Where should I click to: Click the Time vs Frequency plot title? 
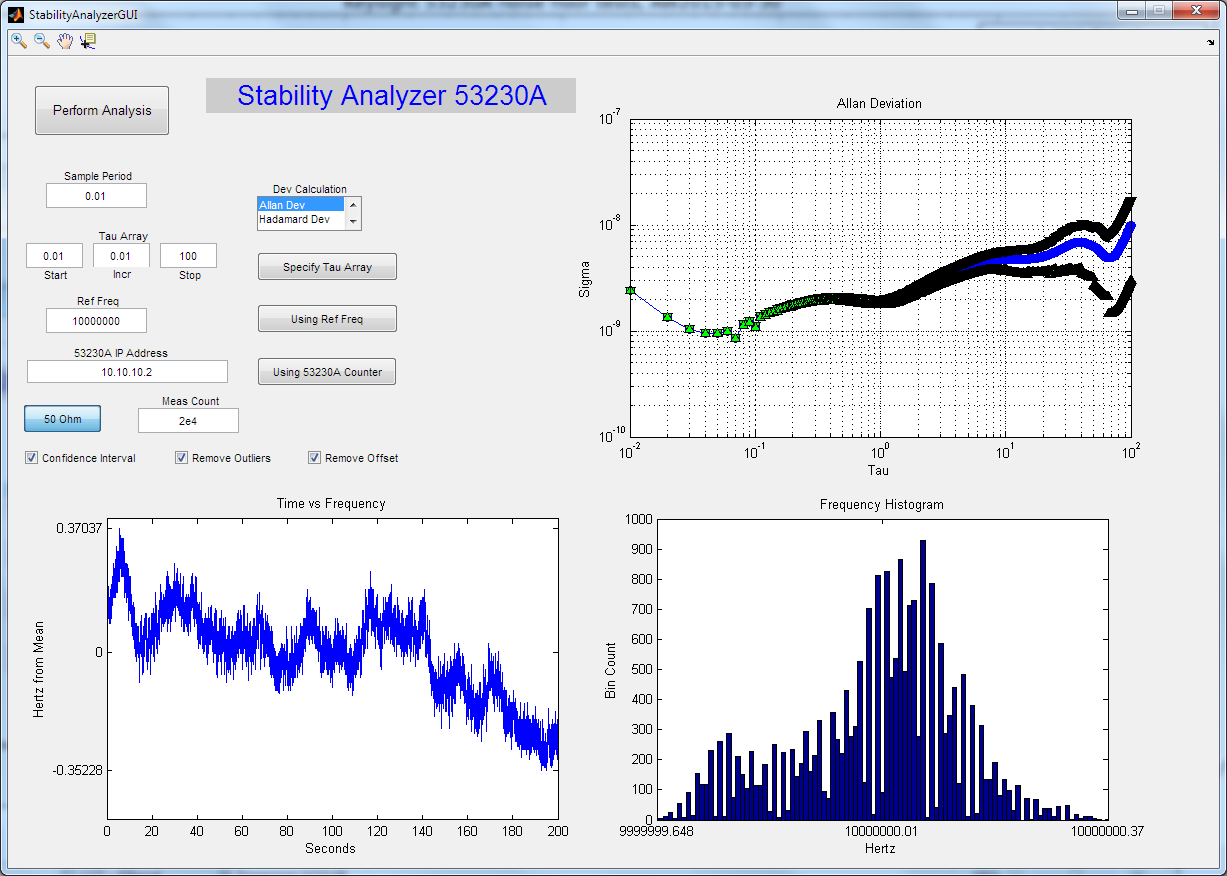point(331,504)
